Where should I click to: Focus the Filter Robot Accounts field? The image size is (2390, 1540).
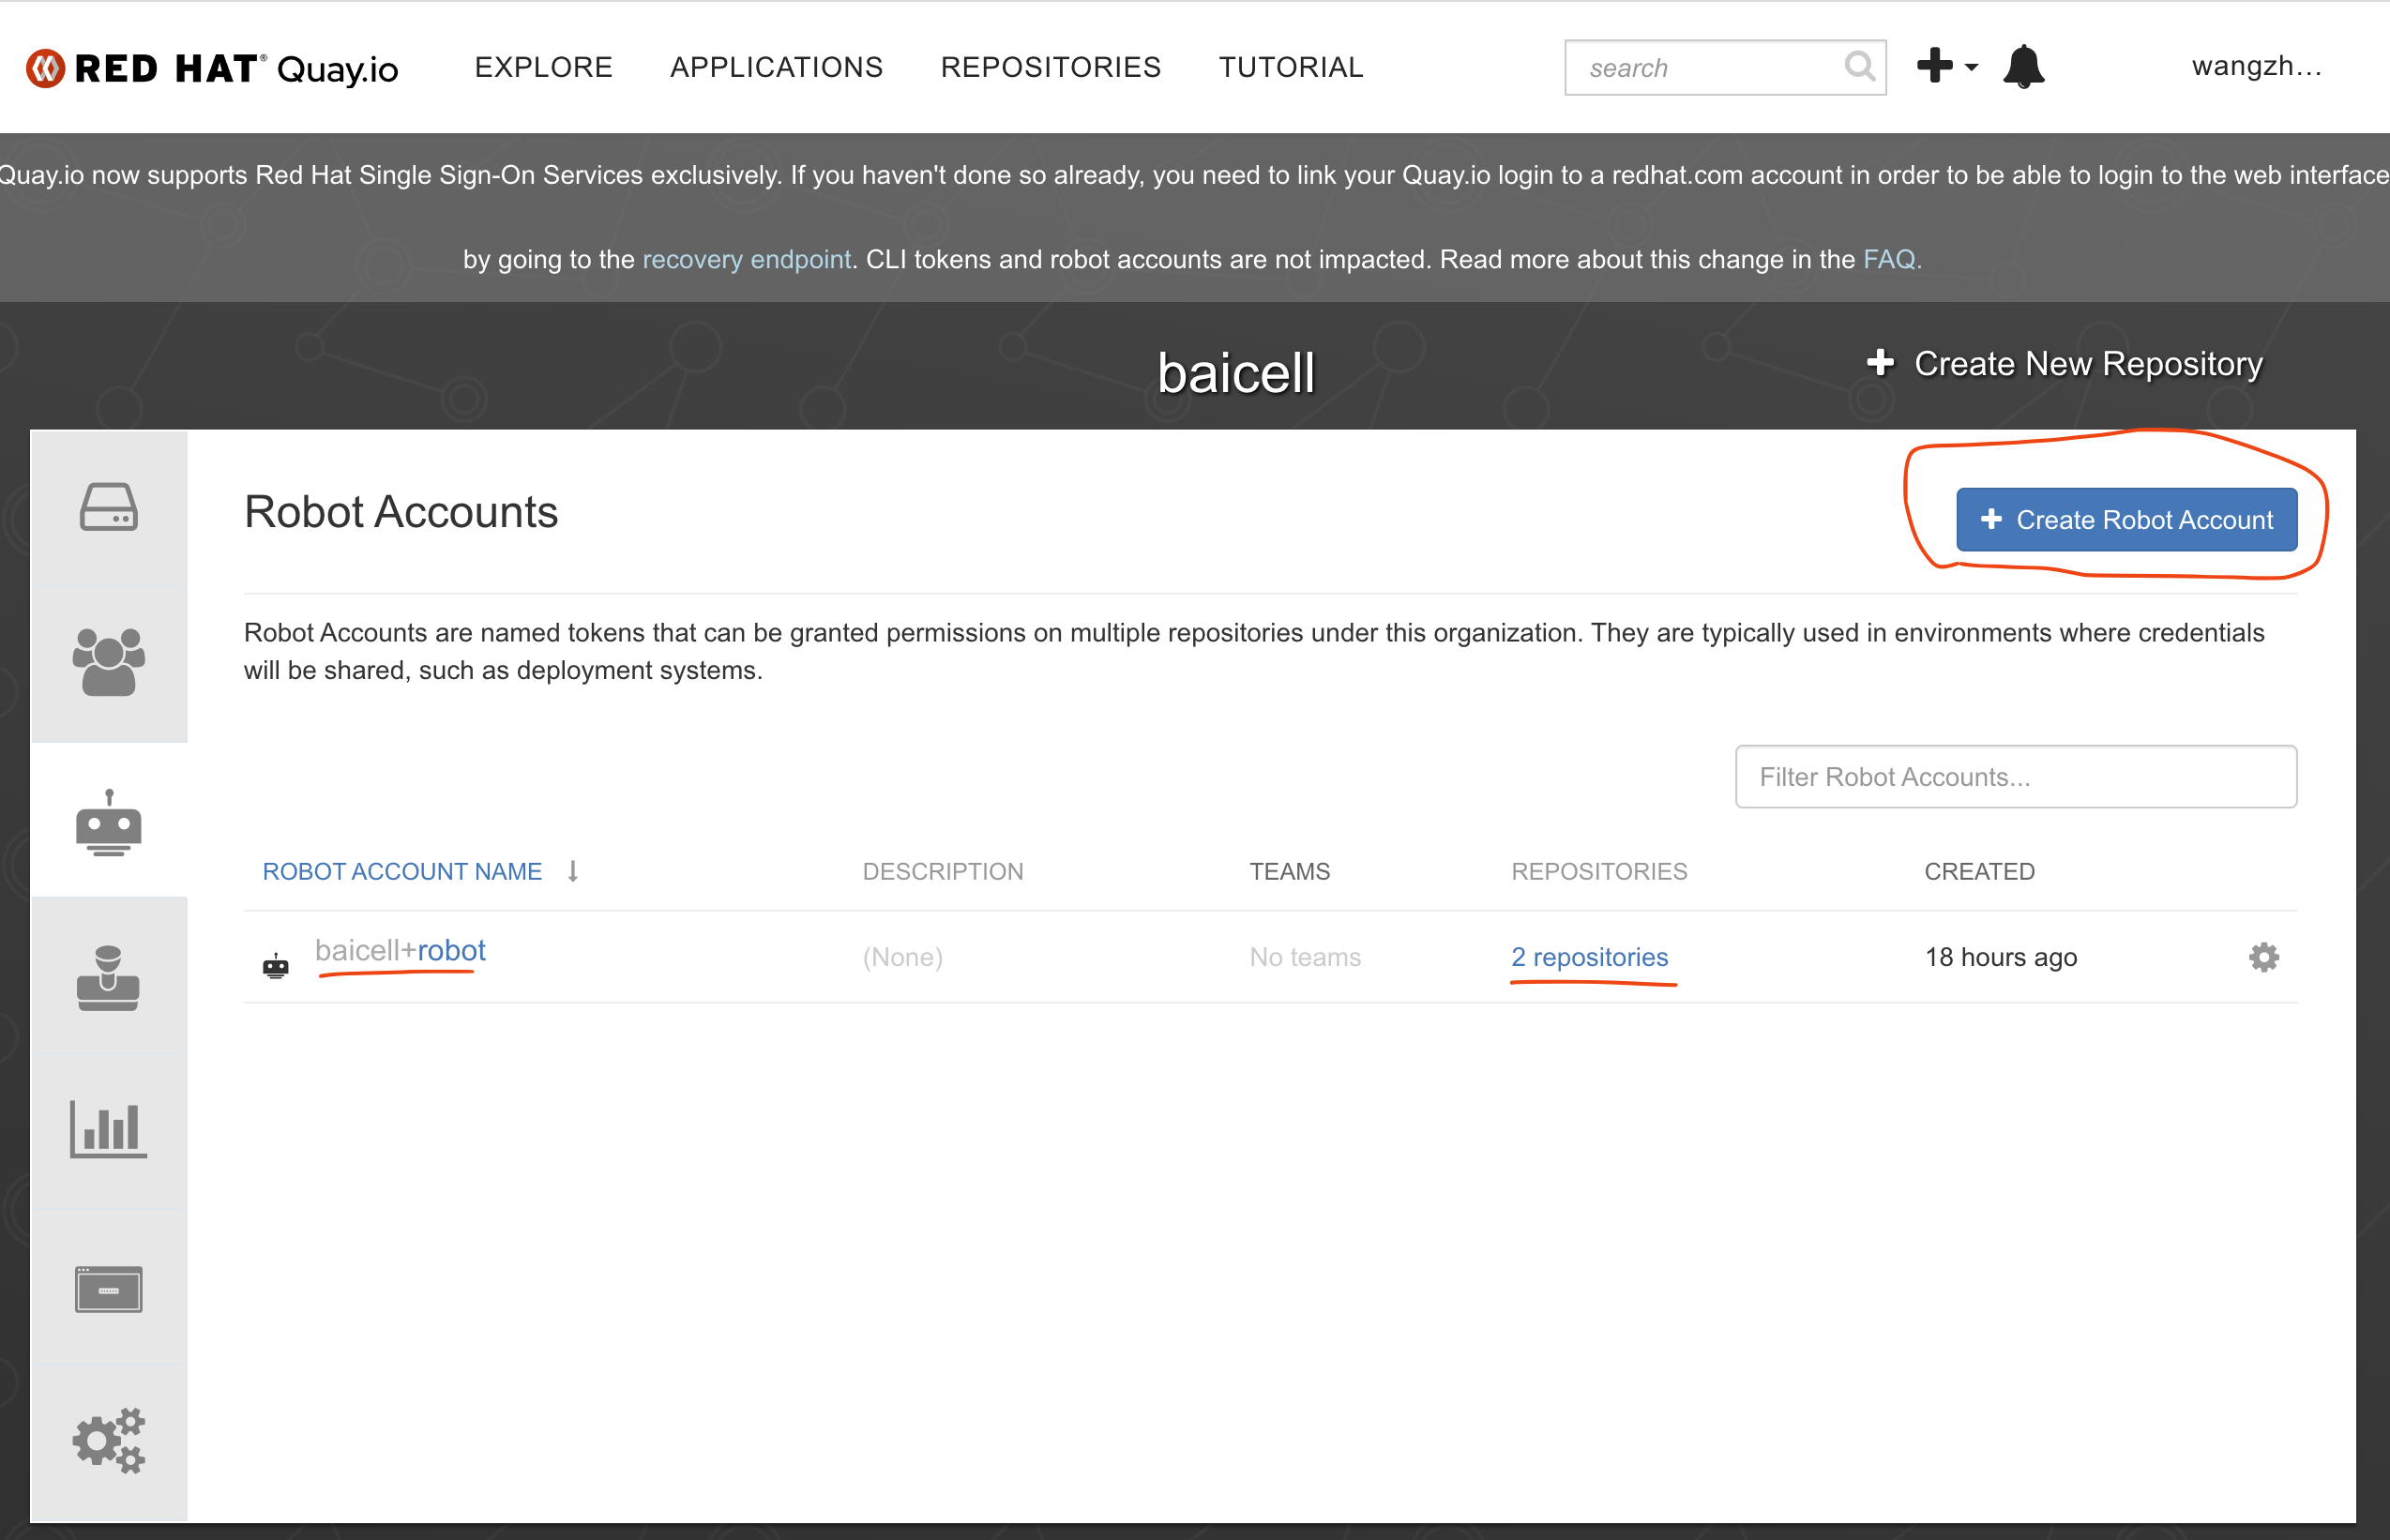(2015, 777)
